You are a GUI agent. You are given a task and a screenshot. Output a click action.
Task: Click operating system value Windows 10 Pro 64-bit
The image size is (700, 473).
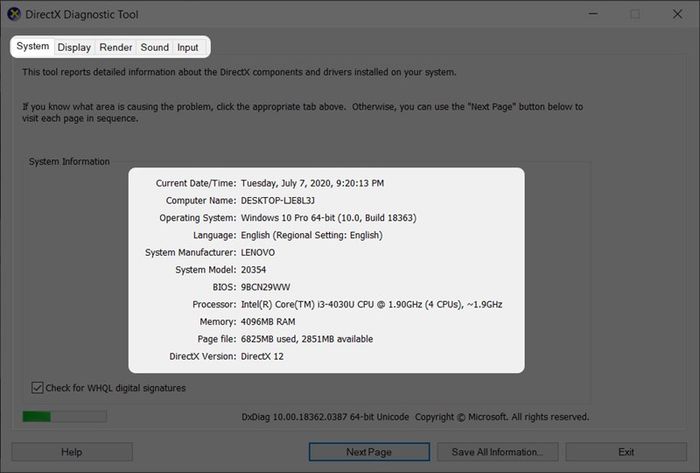click(x=288, y=218)
